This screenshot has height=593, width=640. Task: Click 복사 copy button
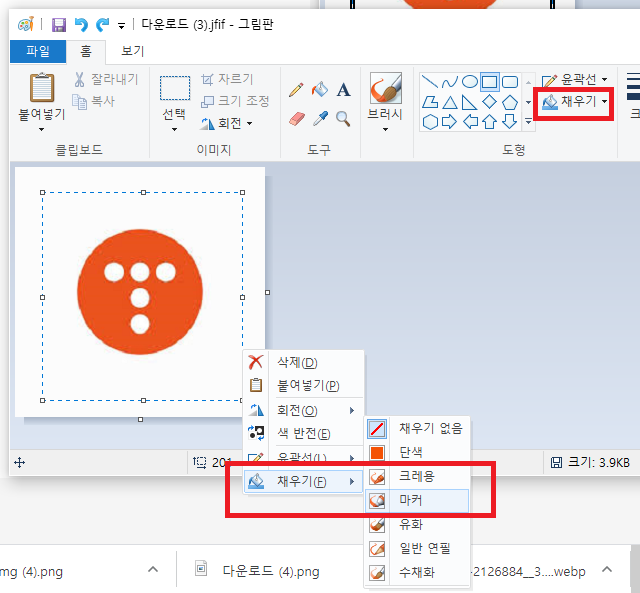pos(93,101)
